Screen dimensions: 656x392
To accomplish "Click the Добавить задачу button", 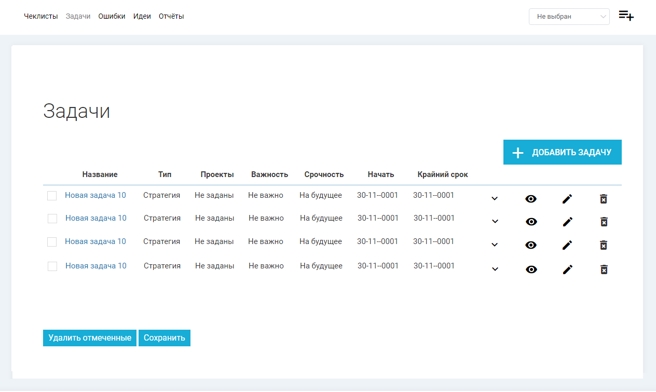I will [562, 152].
